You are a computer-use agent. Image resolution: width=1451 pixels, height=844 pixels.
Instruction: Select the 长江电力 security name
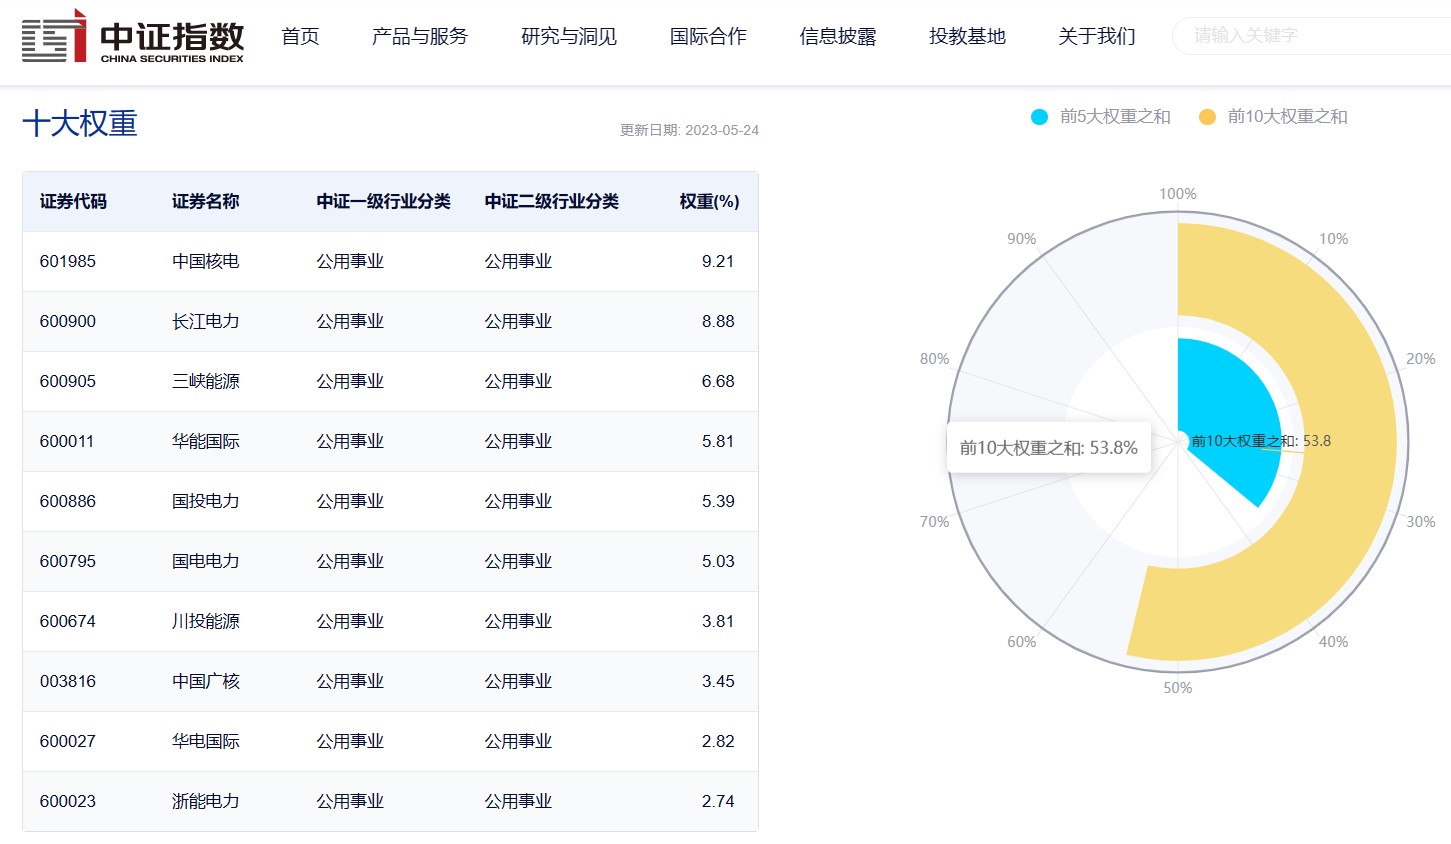pyautogui.click(x=206, y=321)
